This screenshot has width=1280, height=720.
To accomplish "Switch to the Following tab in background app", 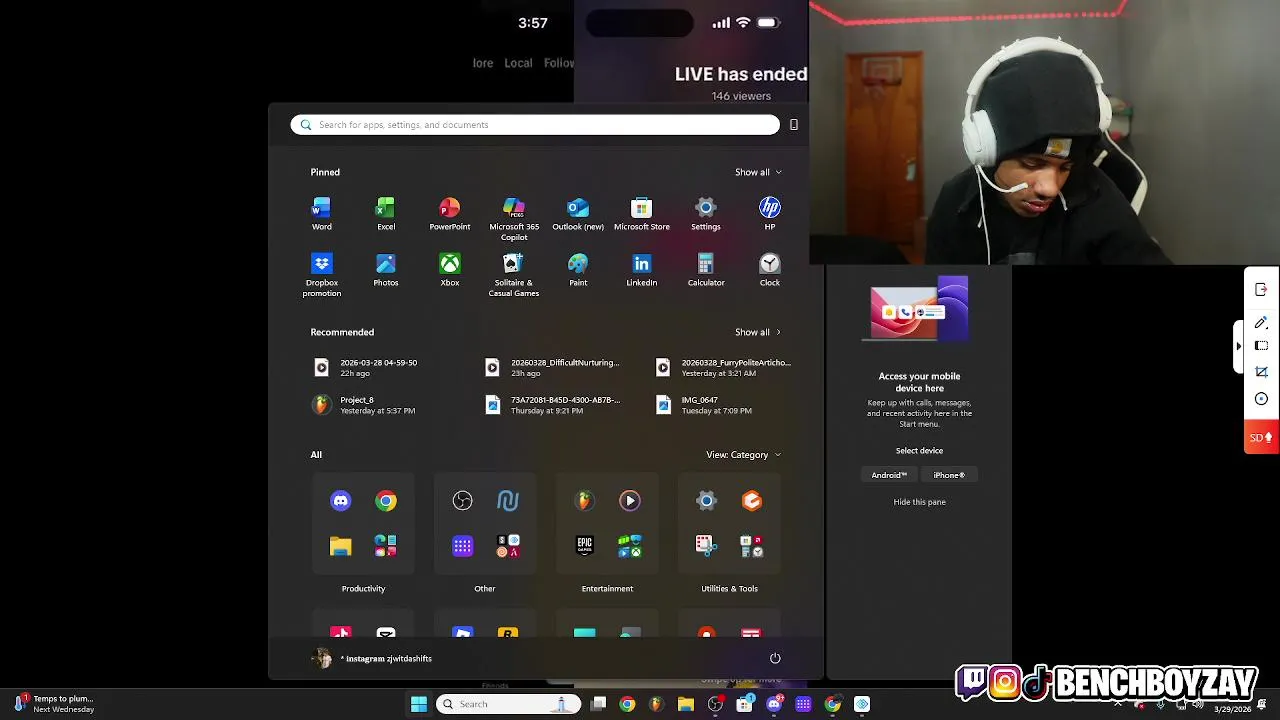I will click(x=558, y=63).
